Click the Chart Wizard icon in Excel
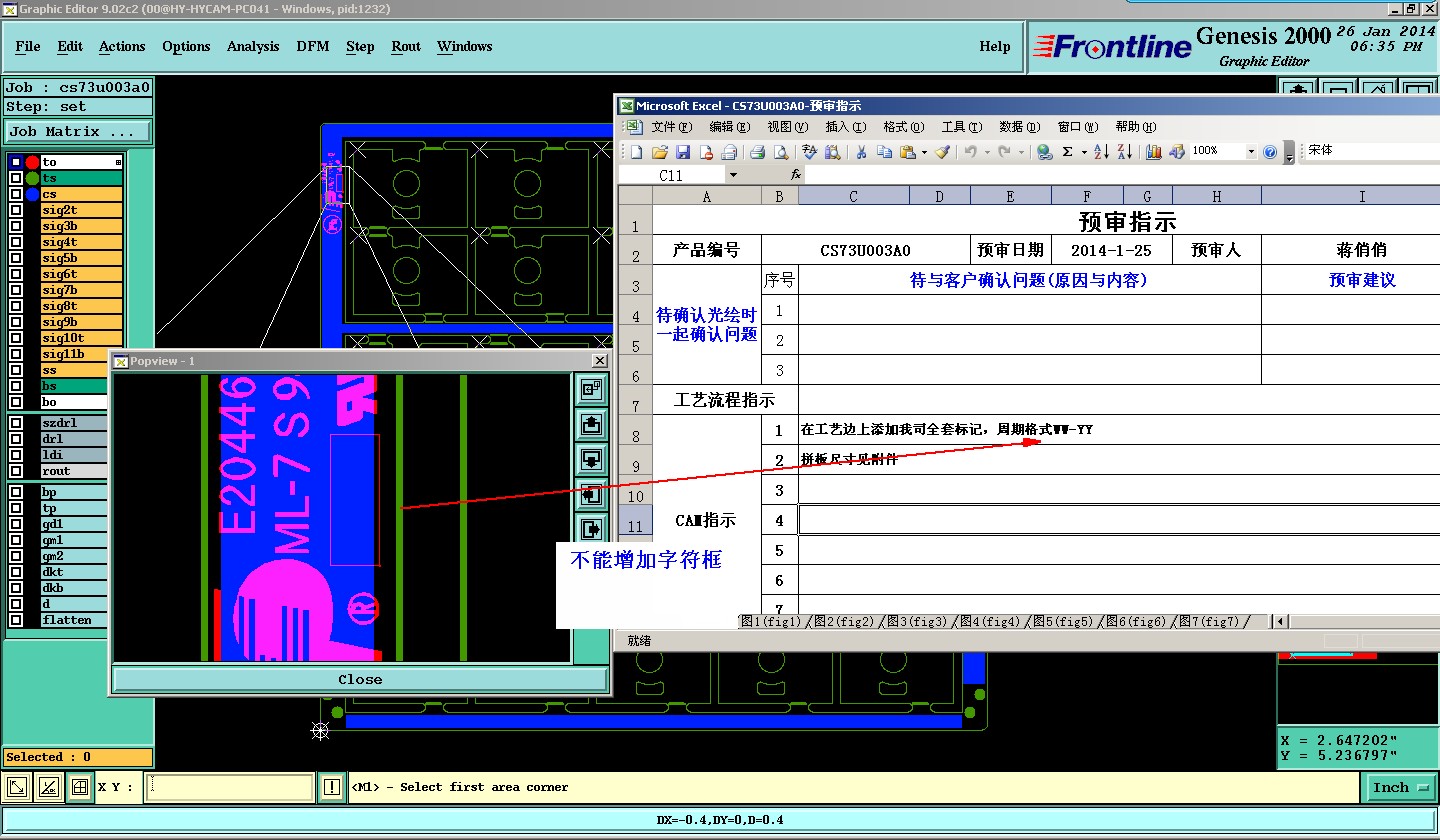 pos(1153,152)
